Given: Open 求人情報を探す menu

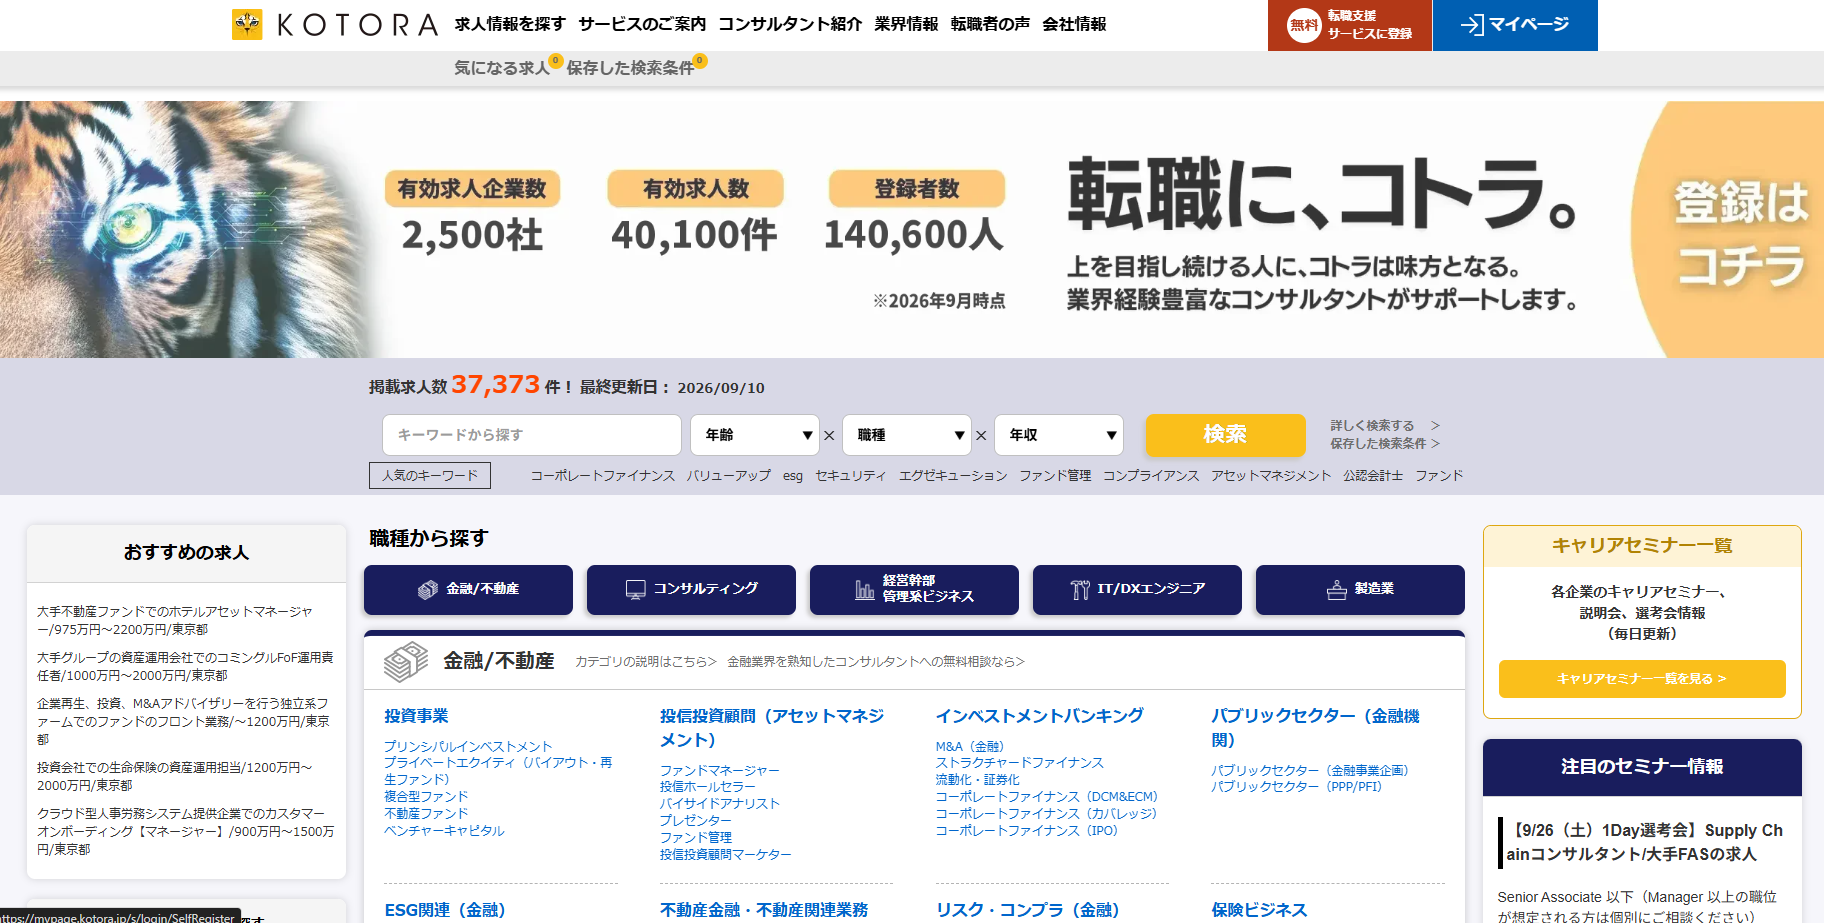Looking at the screenshot, I should 510,24.
